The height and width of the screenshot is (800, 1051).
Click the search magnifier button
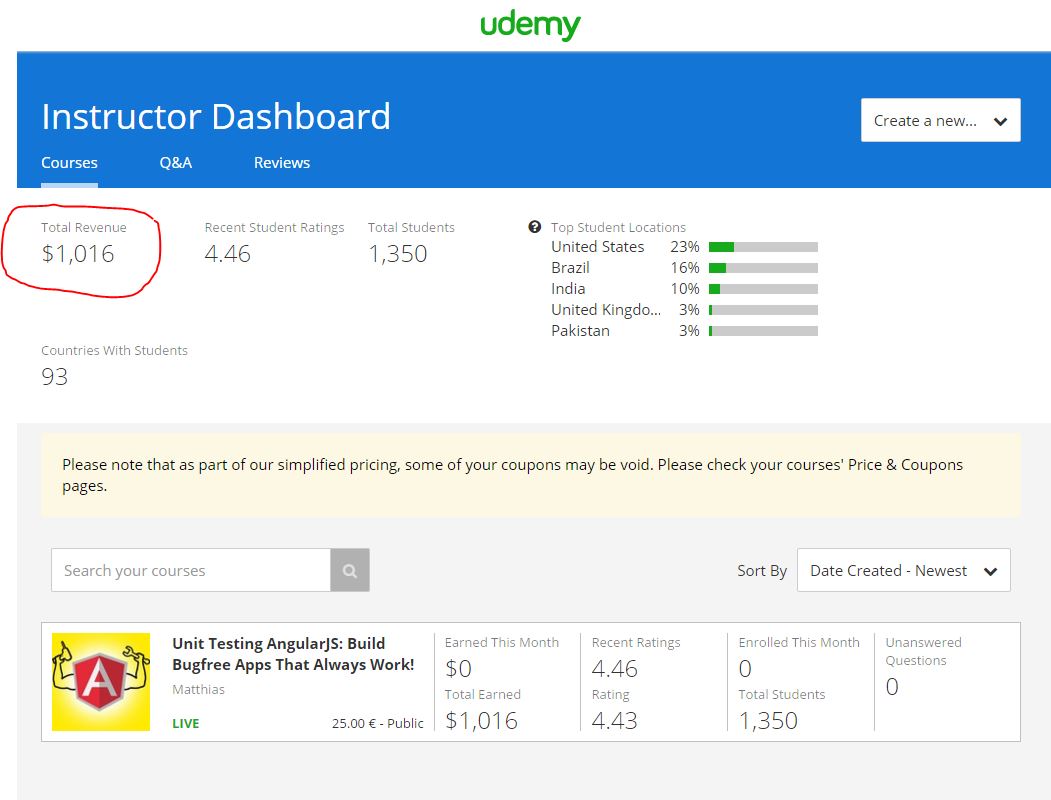tap(350, 570)
